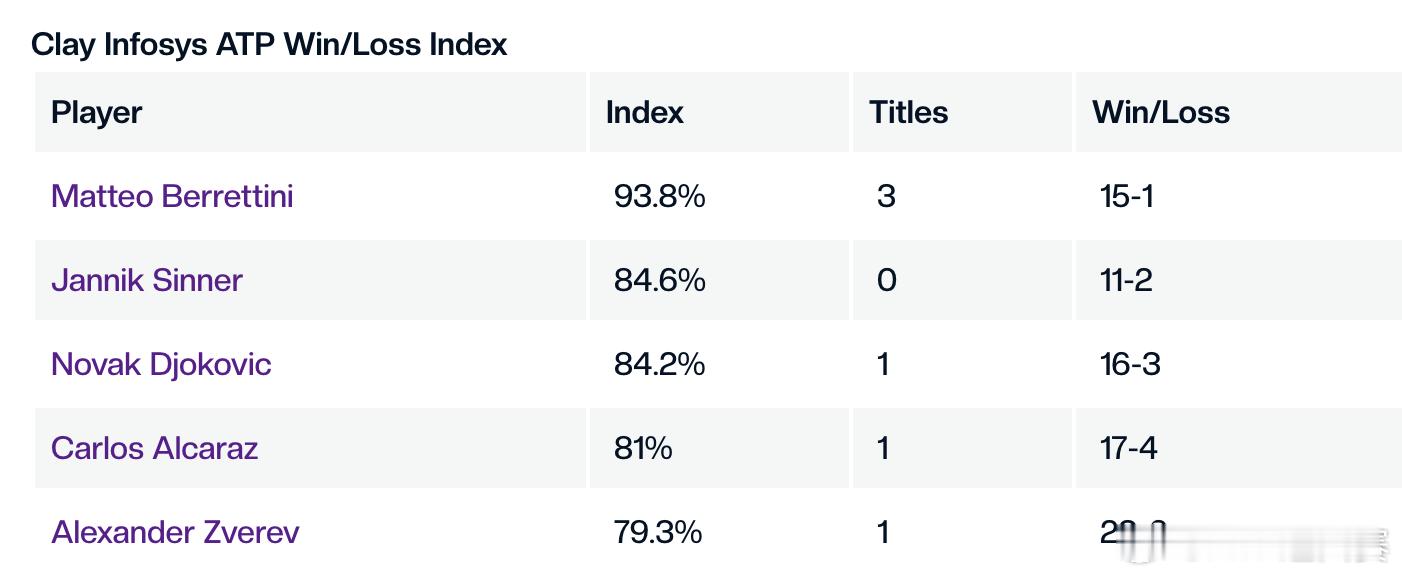Image resolution: width=1402 pixels, height=578 pixels.
Task: Open Jannik Sinner player link
Action: point(147,280)
